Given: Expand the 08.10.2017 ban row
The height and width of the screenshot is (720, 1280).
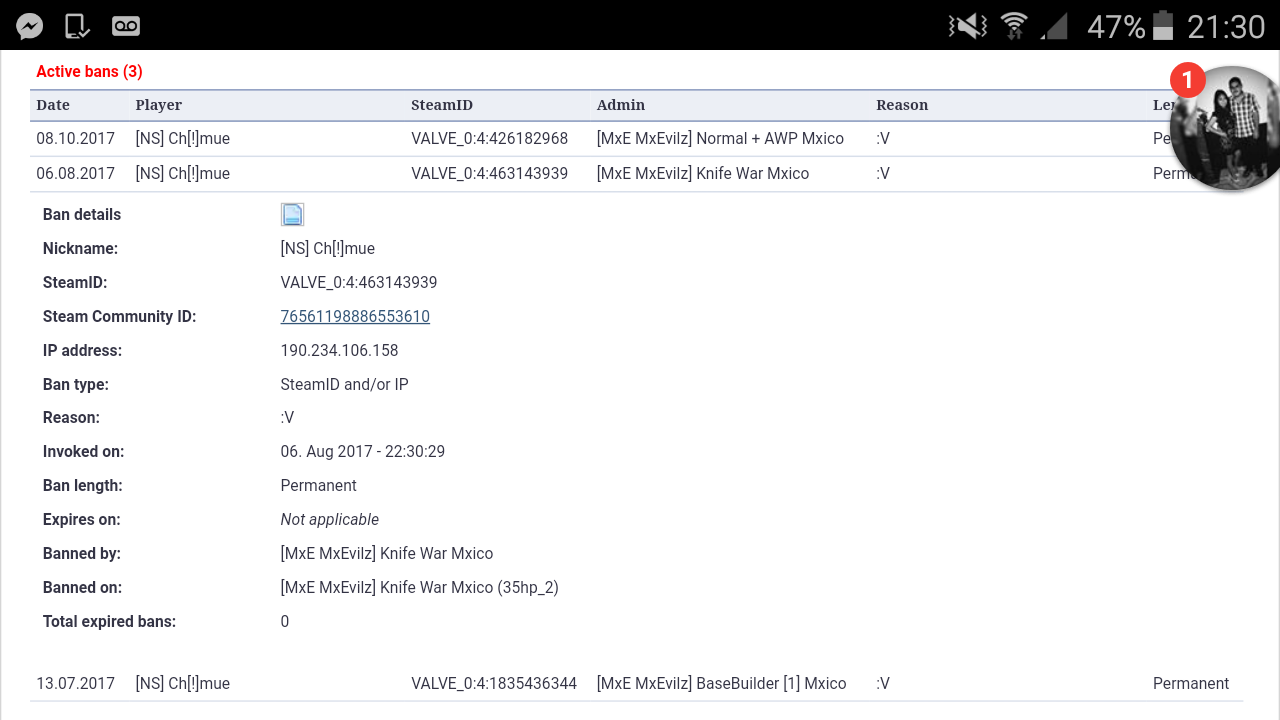Looking at the screenshot, I should click(x=636, y=139).
